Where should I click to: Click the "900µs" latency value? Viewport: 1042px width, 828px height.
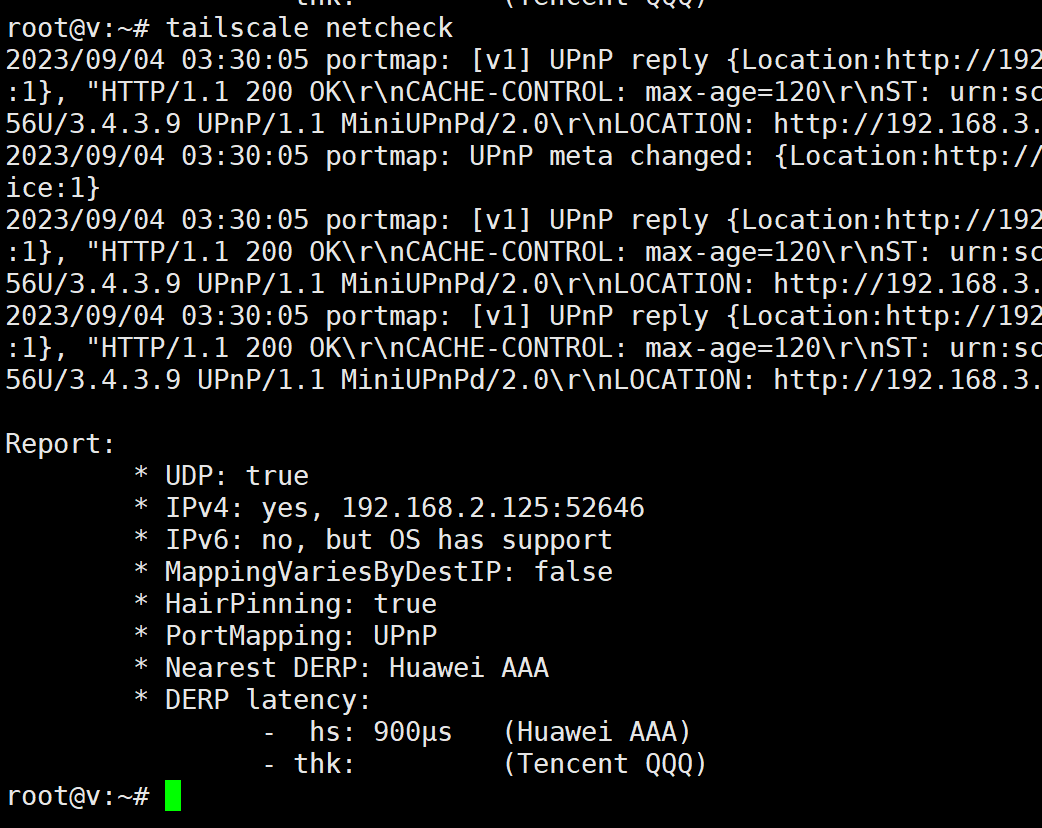pos(413,732)
